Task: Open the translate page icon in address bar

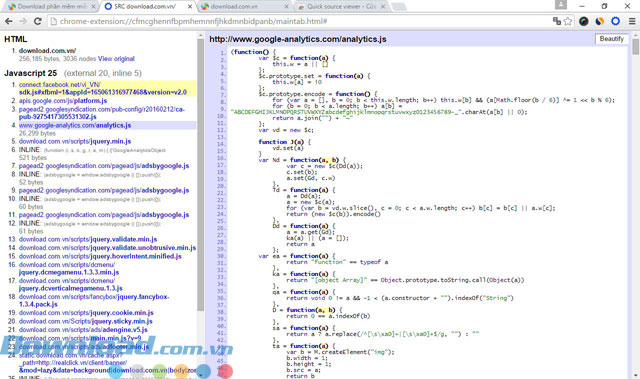Action: 557,21
